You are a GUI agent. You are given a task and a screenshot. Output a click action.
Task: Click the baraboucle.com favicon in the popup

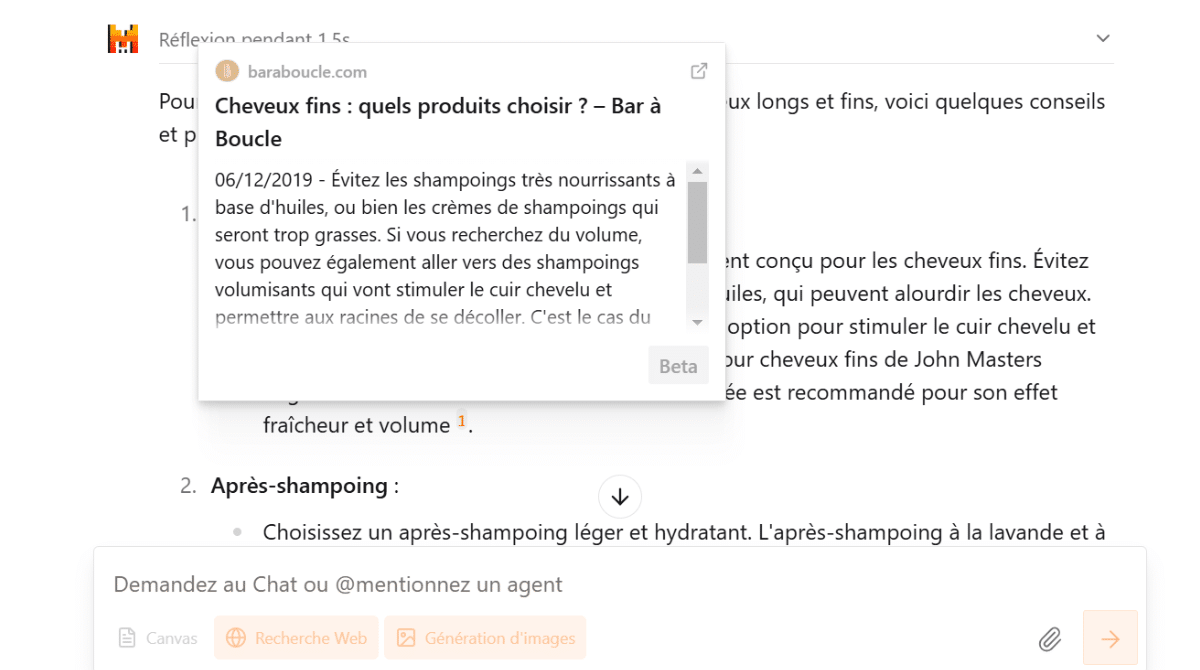pos(225,70)
